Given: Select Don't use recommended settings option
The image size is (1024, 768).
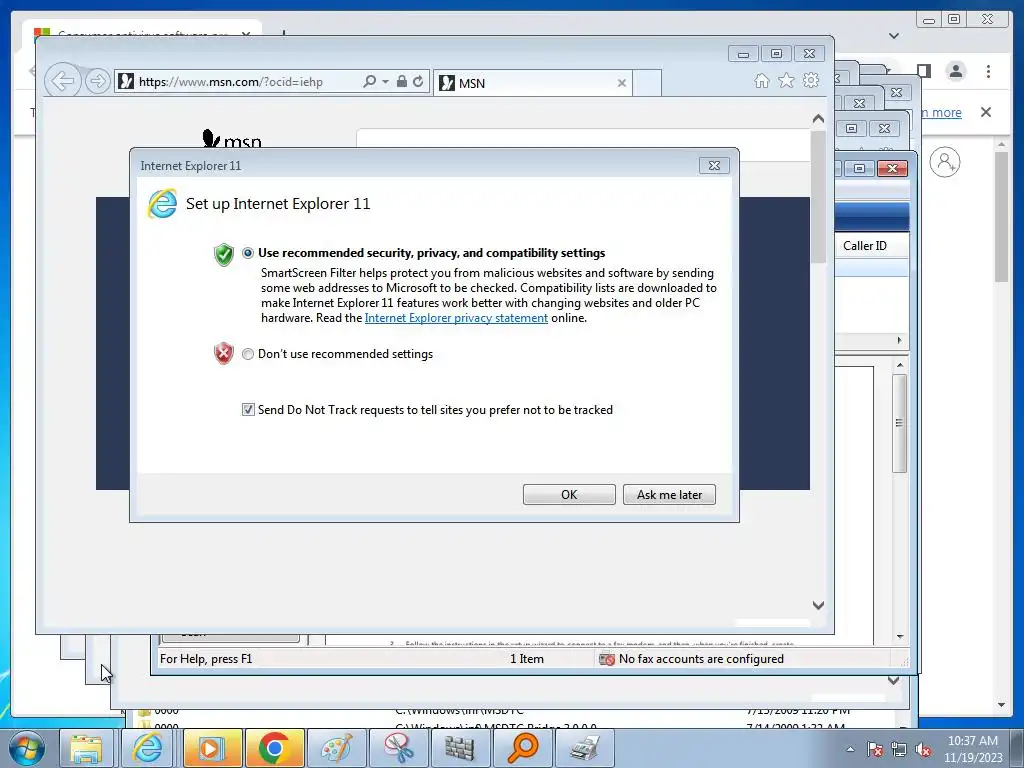Looking at the screenshot, I should 248,354.
